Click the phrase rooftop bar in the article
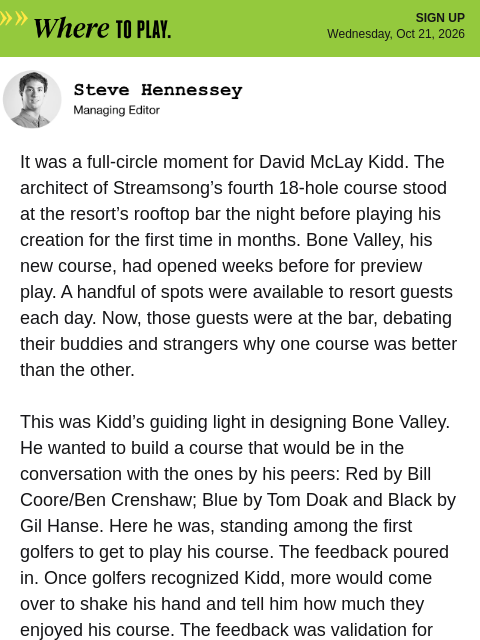Screen dimensions: 480x640 [177, 214]
